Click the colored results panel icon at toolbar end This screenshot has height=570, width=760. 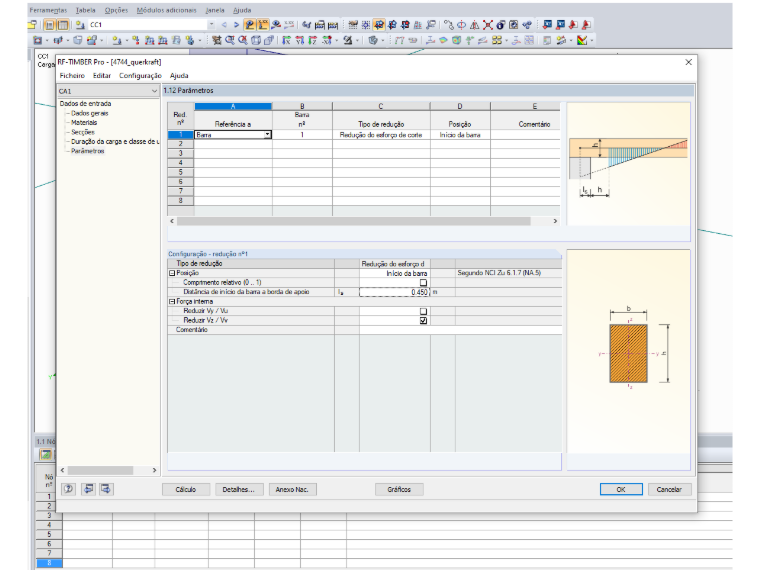582,40
